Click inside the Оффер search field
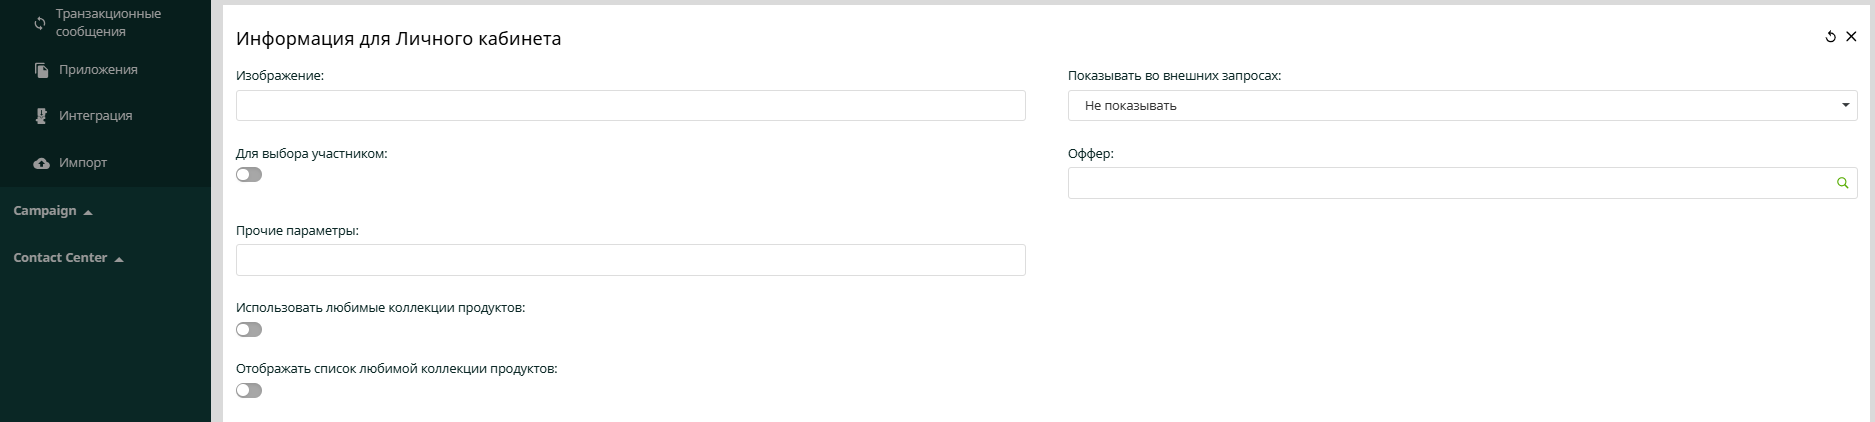This screenshot has height=422, width=1875. 1450,183
